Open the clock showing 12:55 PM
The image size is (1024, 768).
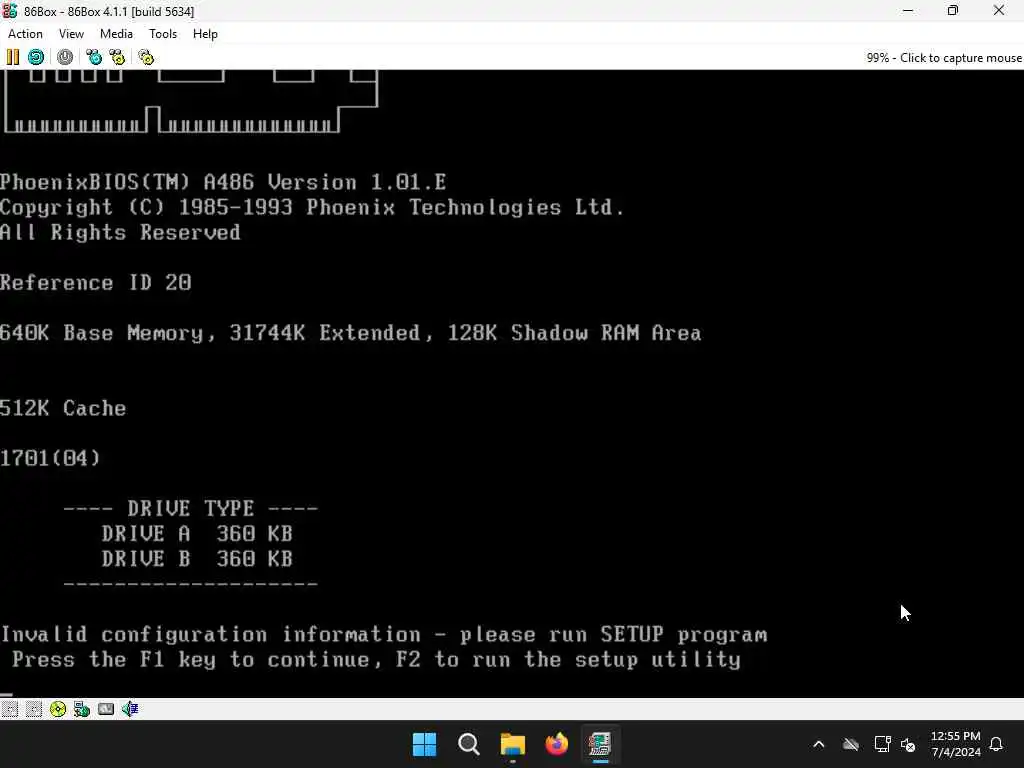pos(955,744)
